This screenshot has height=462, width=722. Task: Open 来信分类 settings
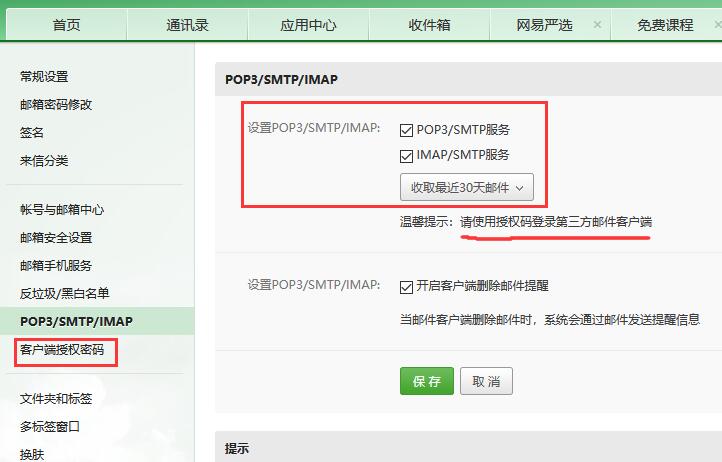pos(44,161)
